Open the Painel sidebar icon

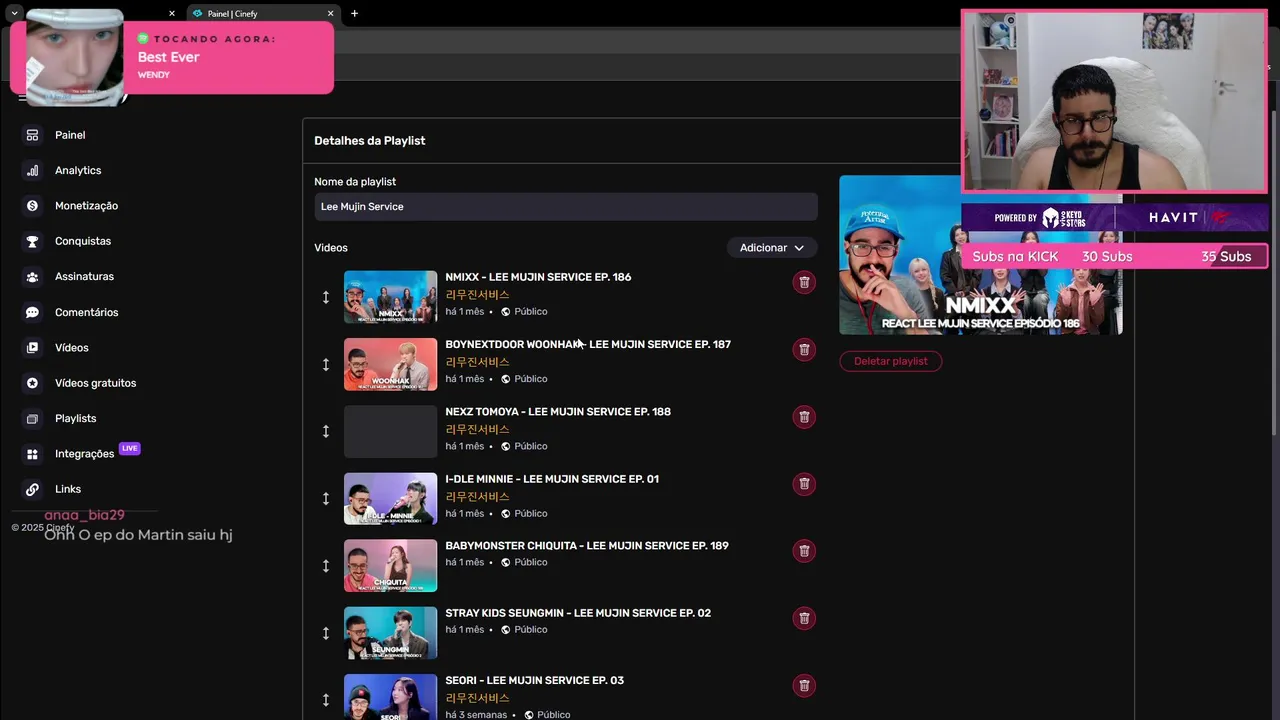pyautogui.click(x=32, y=135)
